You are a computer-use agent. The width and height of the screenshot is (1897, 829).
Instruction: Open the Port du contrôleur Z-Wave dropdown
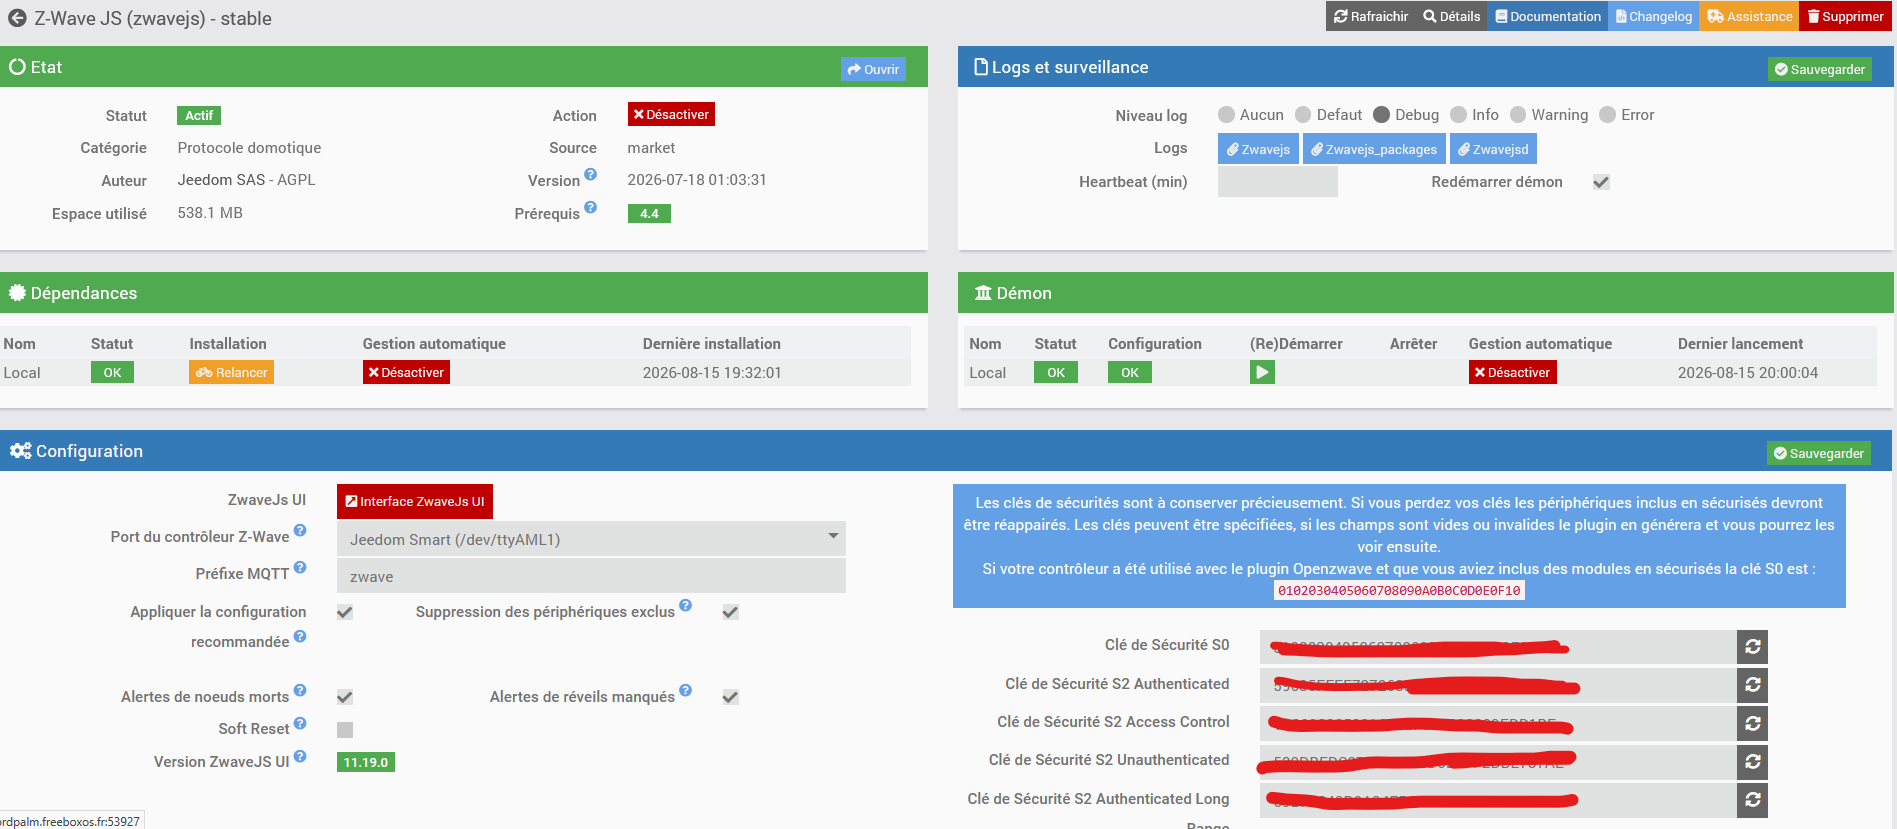(591, 539)
